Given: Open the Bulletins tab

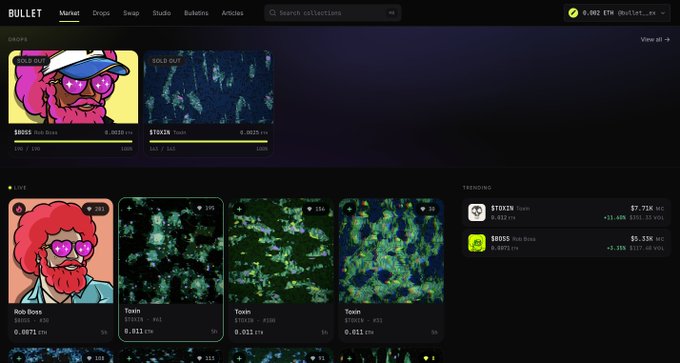Looking at the screenshot, I should pos(196,13).
